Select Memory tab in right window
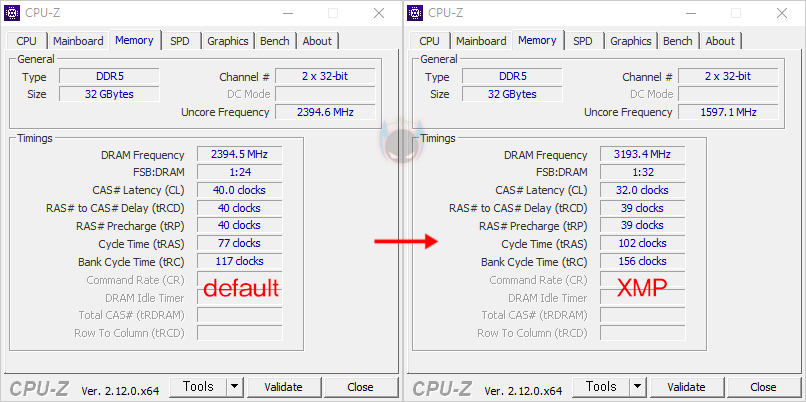This screenshot has width=806, height=402. (x=537, y=40)
